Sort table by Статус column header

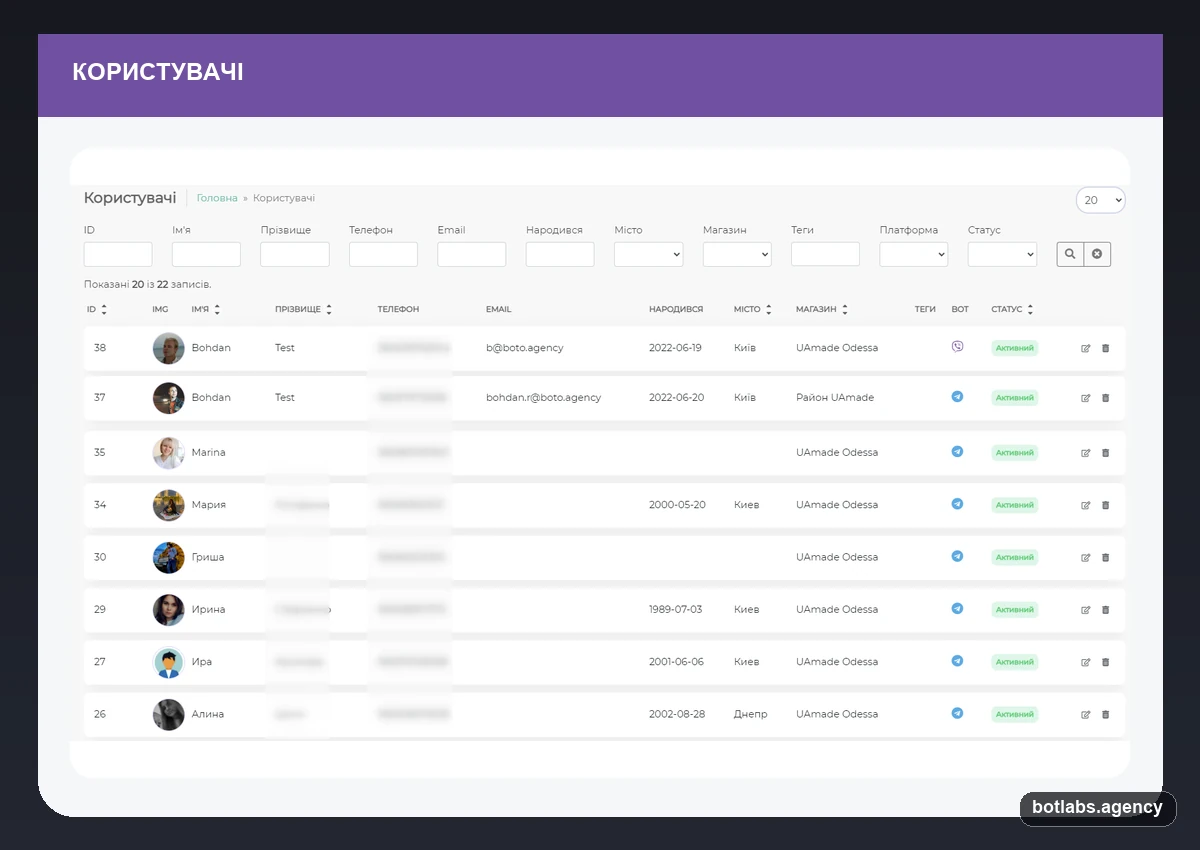click(1012, 309)
